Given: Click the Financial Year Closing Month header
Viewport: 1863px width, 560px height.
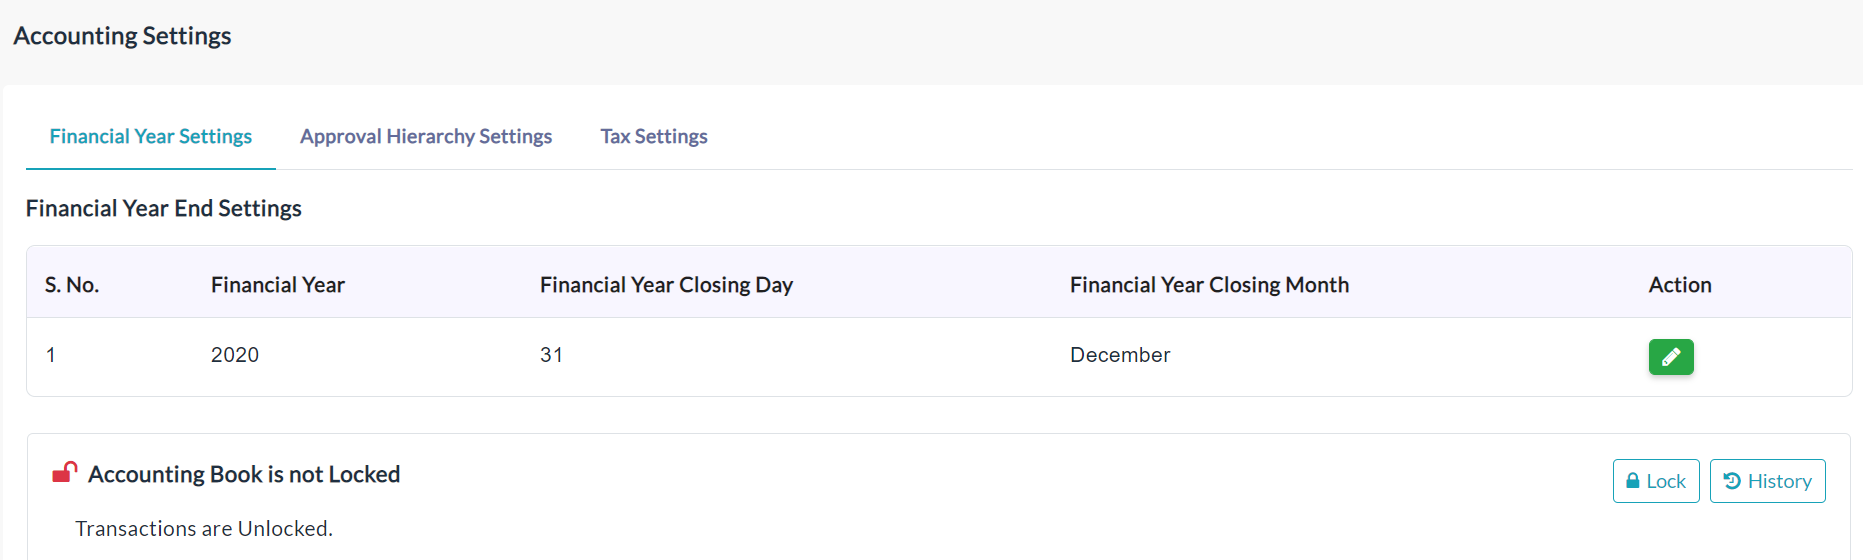Looking at the screenshot, I should pos(1209,285).
